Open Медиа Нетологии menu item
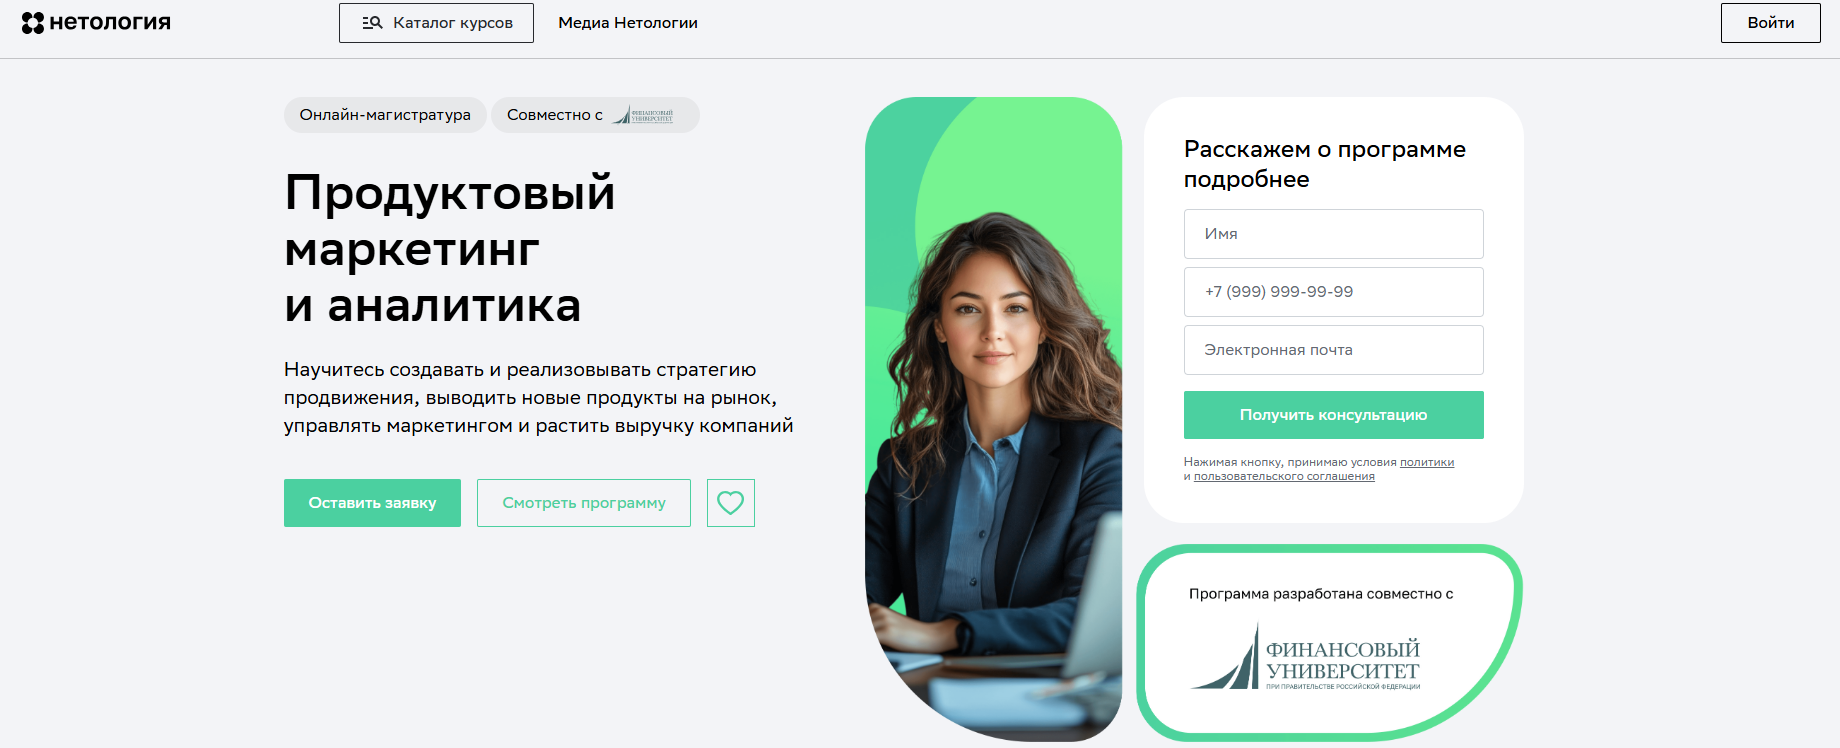The width and height of the screenshot is (1840, 748). (628, 23)
